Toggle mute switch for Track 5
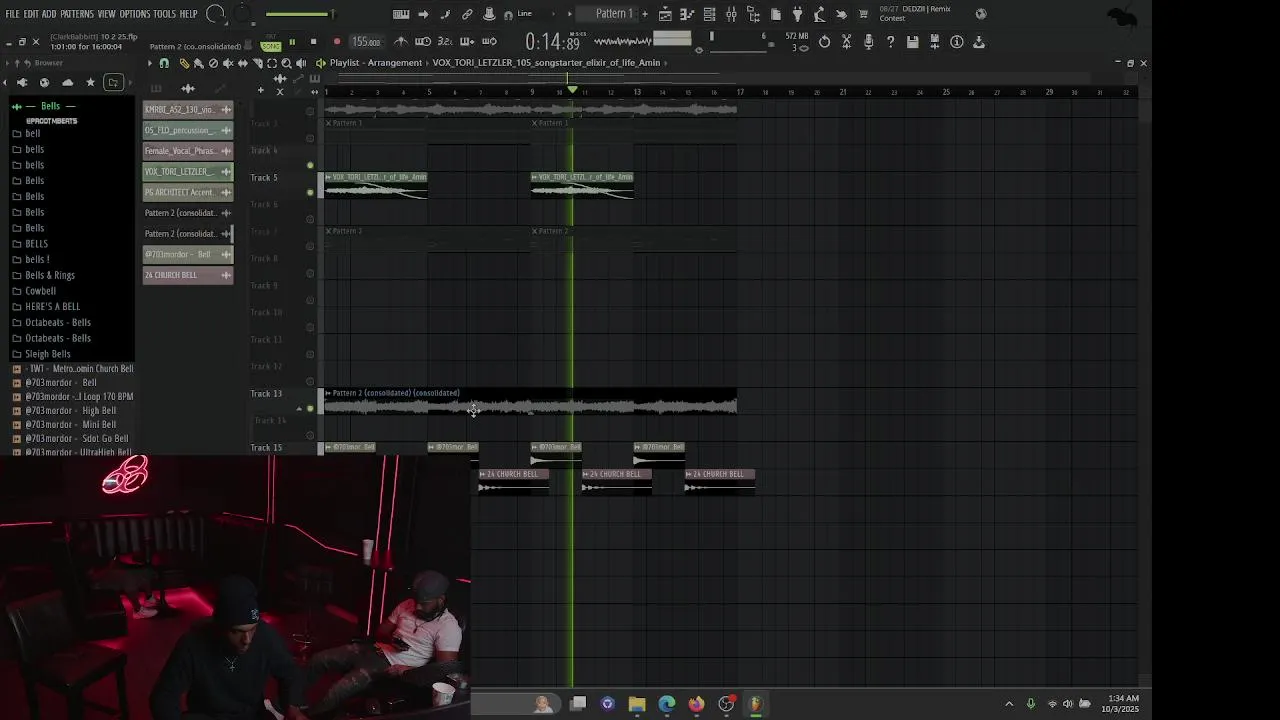 (x=310, y=191)
